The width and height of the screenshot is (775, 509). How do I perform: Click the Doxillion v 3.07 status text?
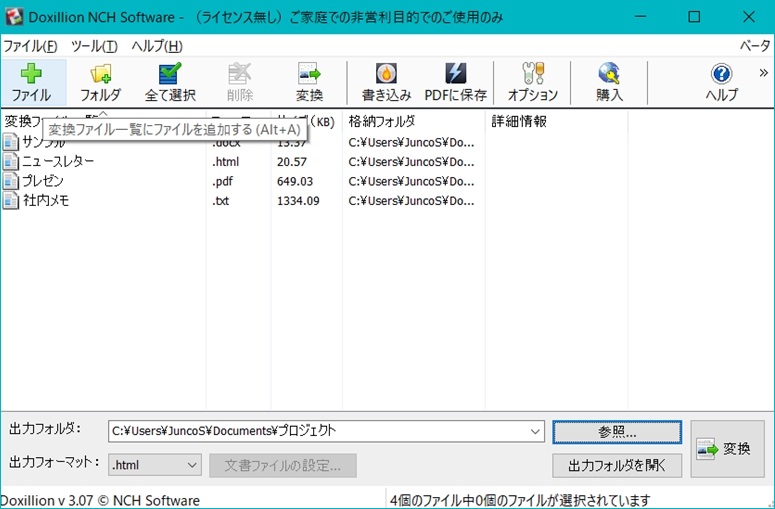[100, 500]
